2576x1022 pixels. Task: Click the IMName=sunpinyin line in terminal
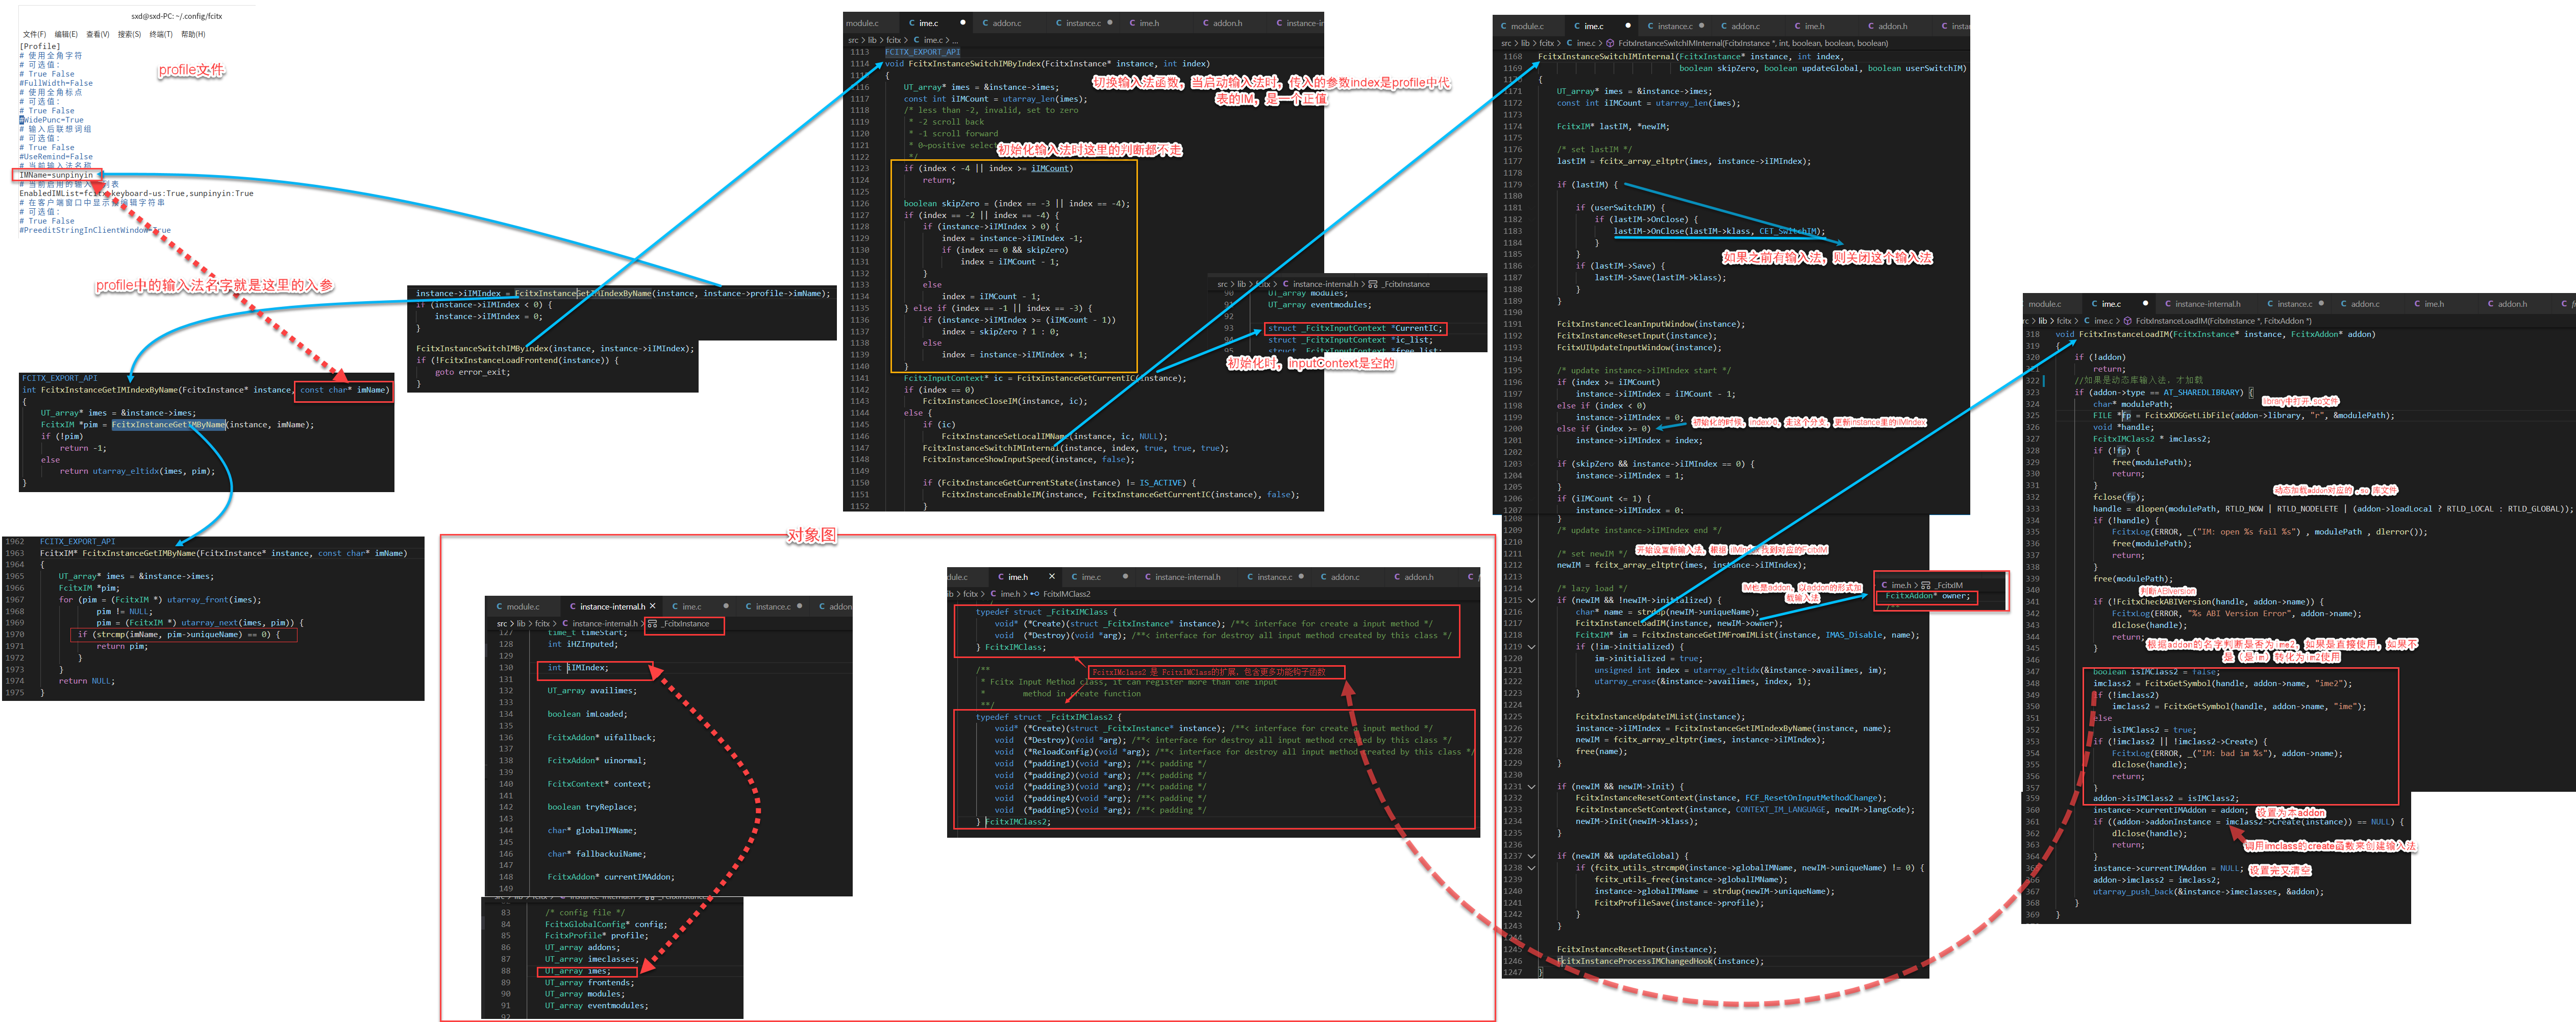coord(56,175)
